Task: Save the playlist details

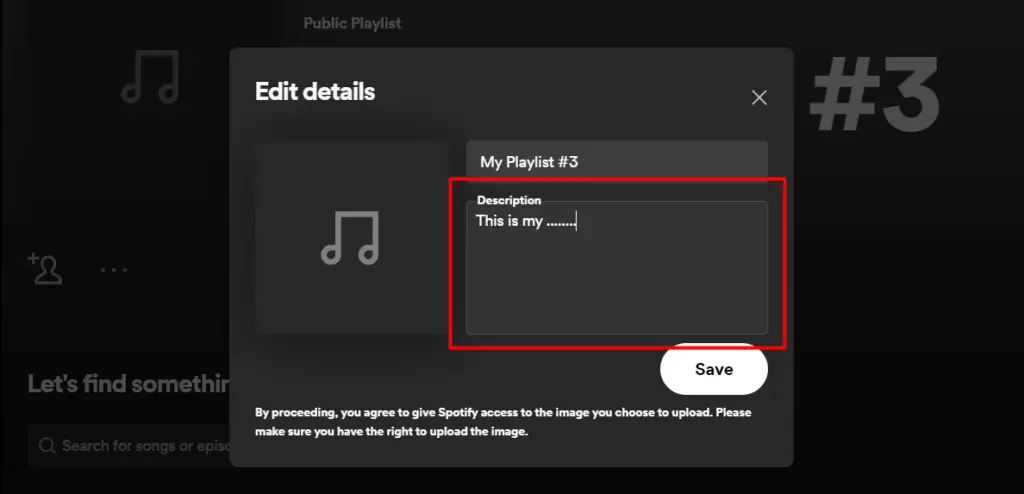Action: (x=714, y=369)
